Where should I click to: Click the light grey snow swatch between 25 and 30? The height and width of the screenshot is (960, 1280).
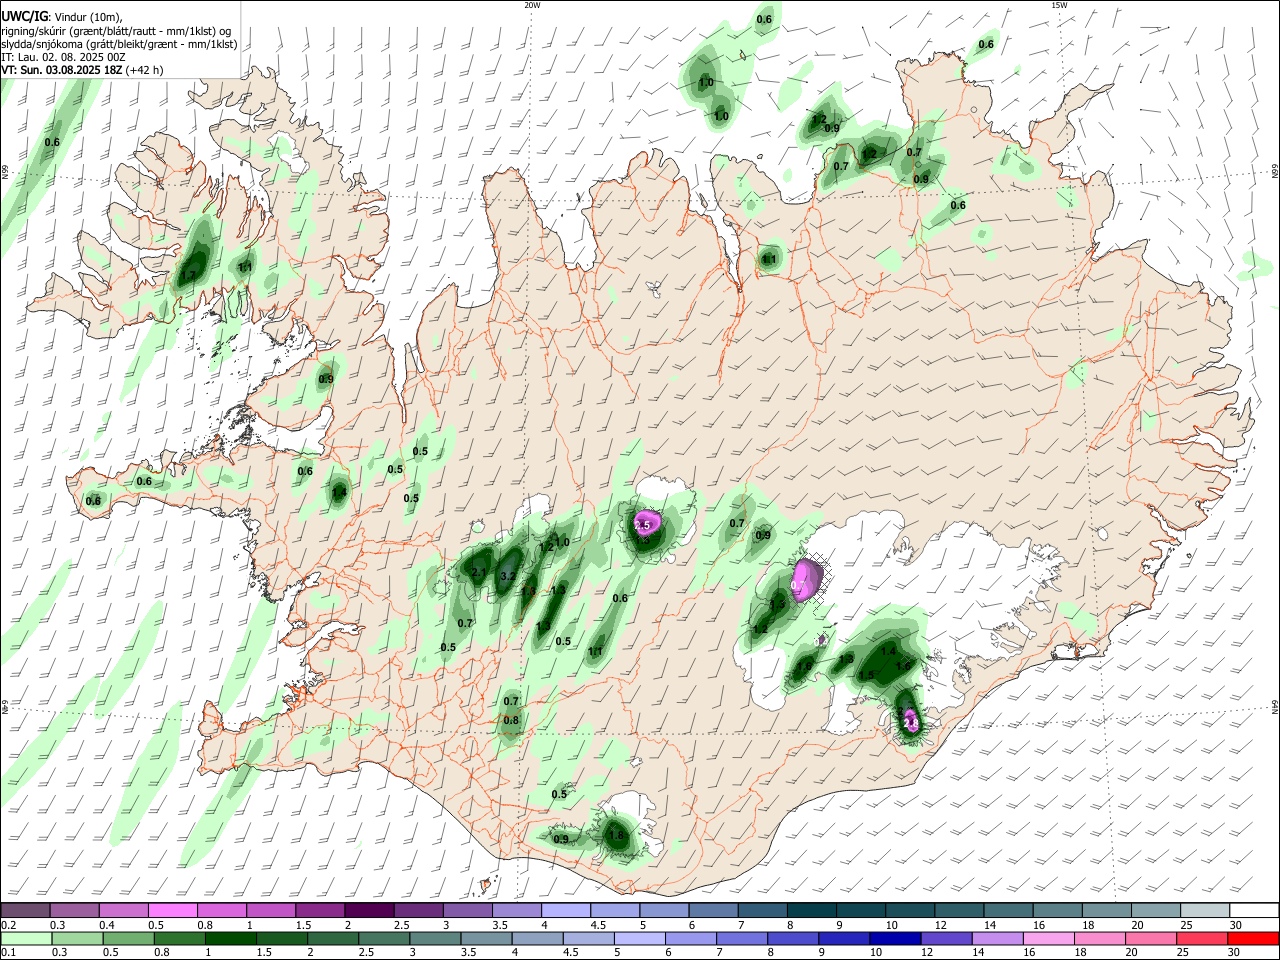1205,911
